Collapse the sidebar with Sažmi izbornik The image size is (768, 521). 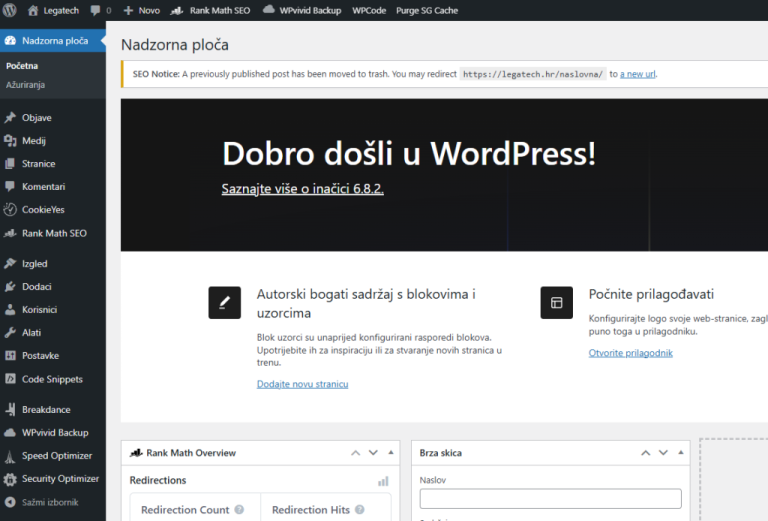[42, 502]
